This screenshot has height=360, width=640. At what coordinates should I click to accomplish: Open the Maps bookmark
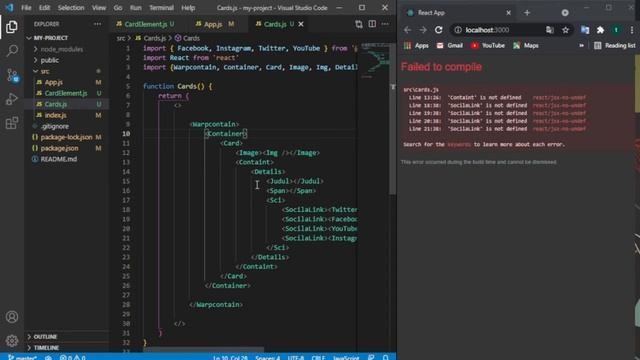(x=526, y=45)
